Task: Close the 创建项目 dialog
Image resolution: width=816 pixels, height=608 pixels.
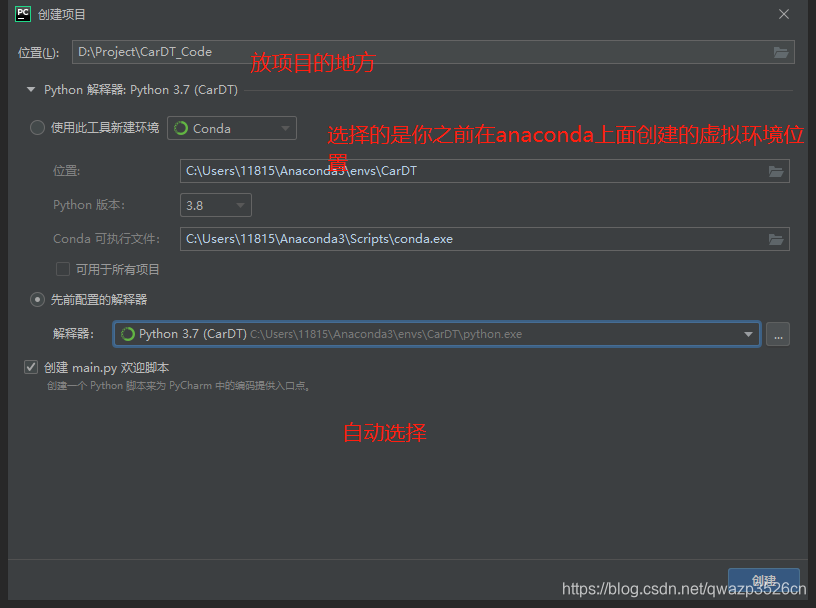Action: [784, 14]
